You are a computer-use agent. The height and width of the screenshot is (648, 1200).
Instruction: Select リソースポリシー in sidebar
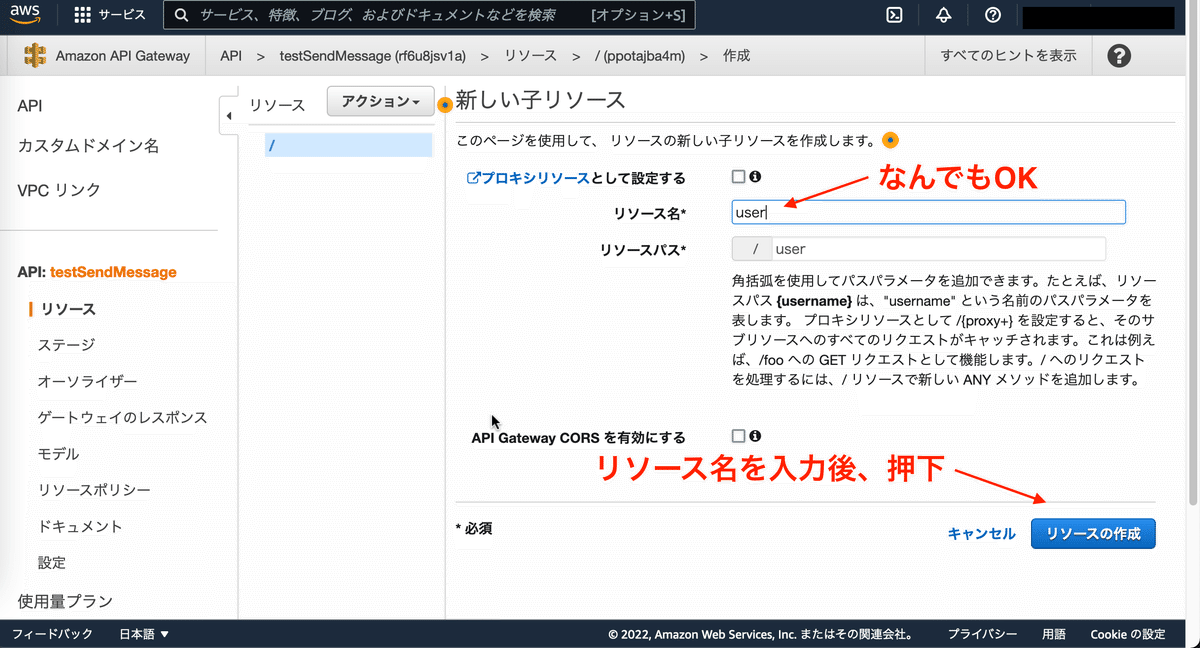94,490
